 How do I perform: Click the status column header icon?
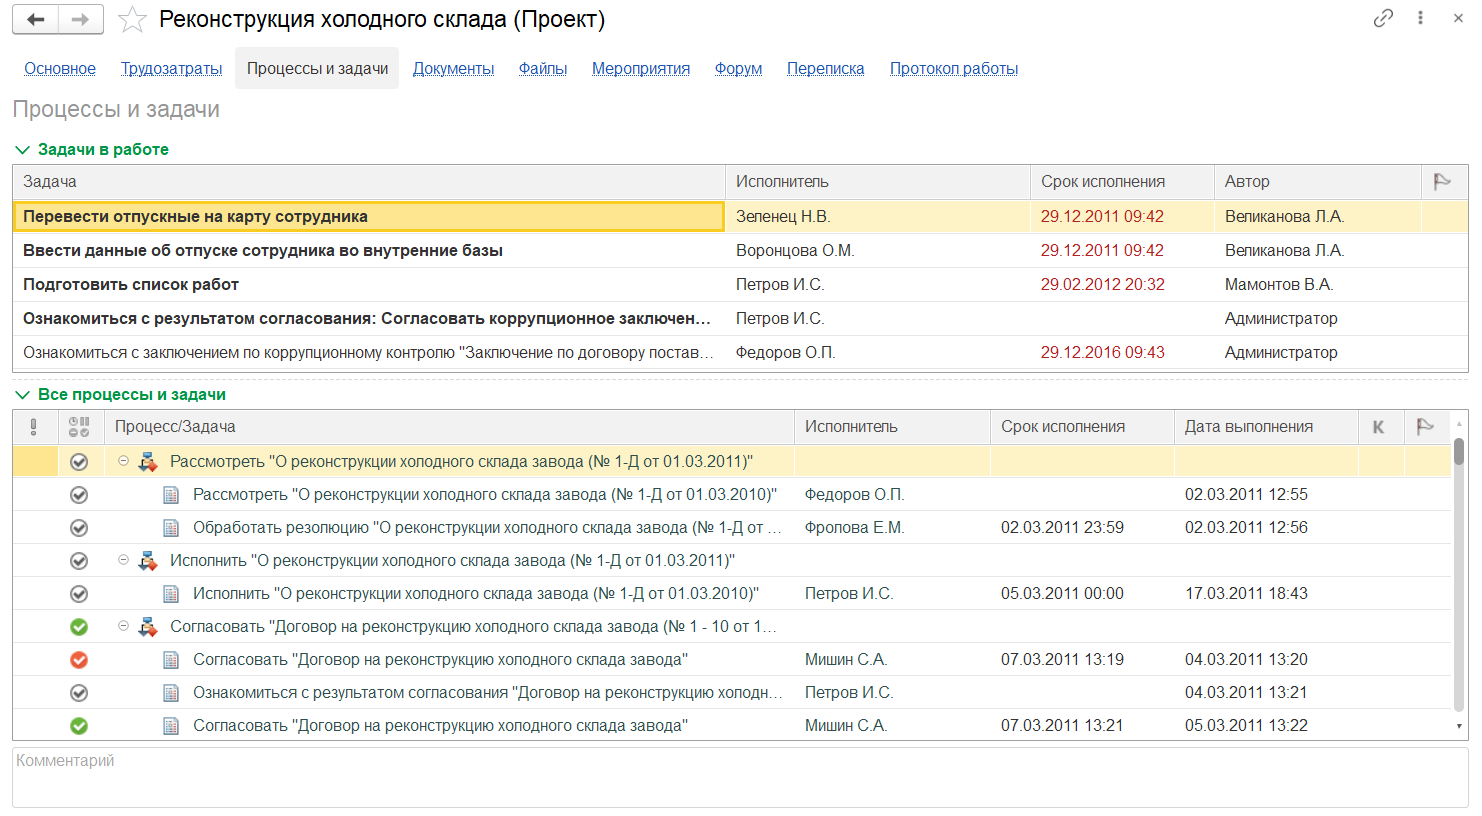tap(79, 427)
